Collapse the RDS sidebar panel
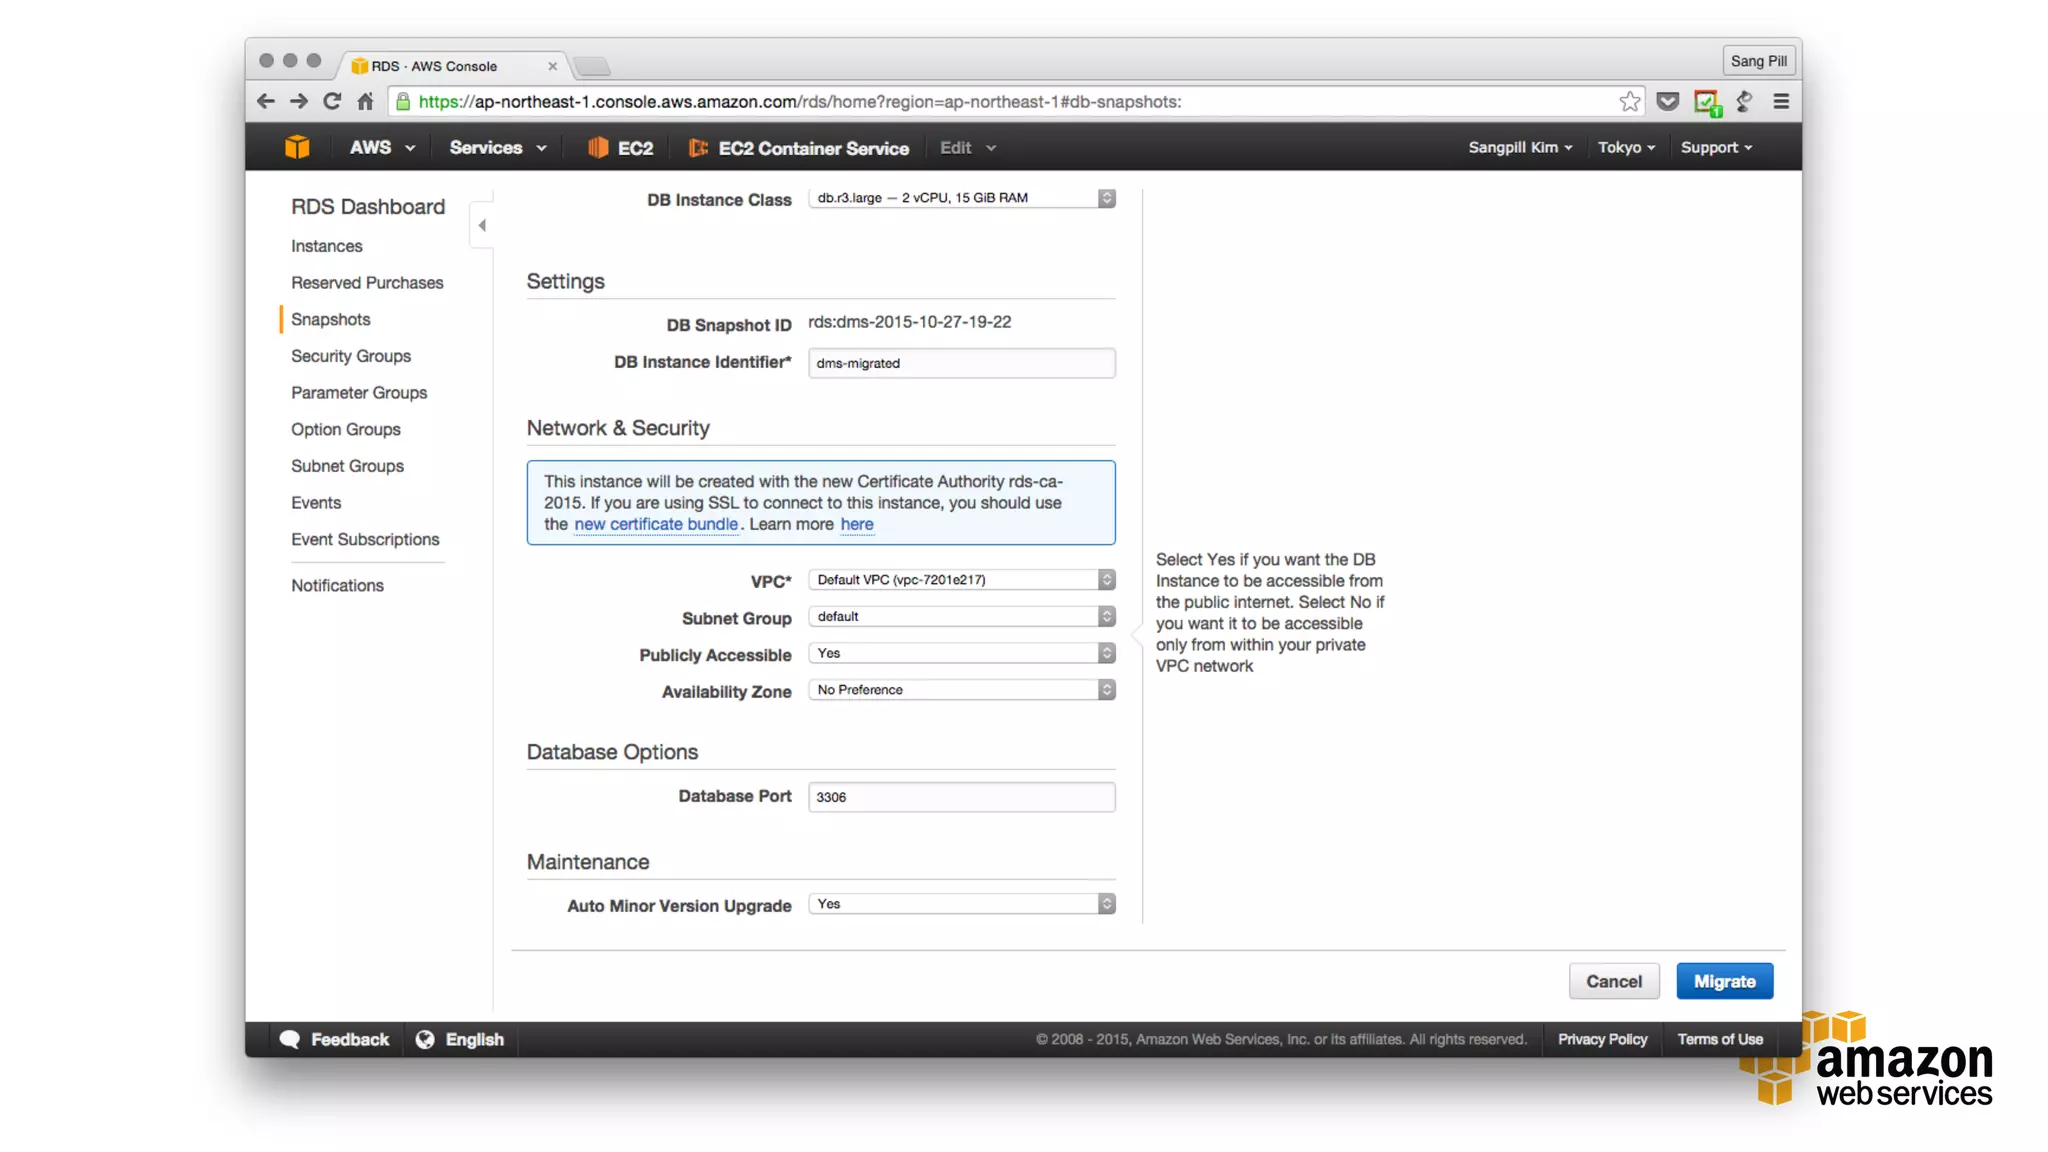The height and width of the screenshot is (1152, 2048). [x=482, y=225]
